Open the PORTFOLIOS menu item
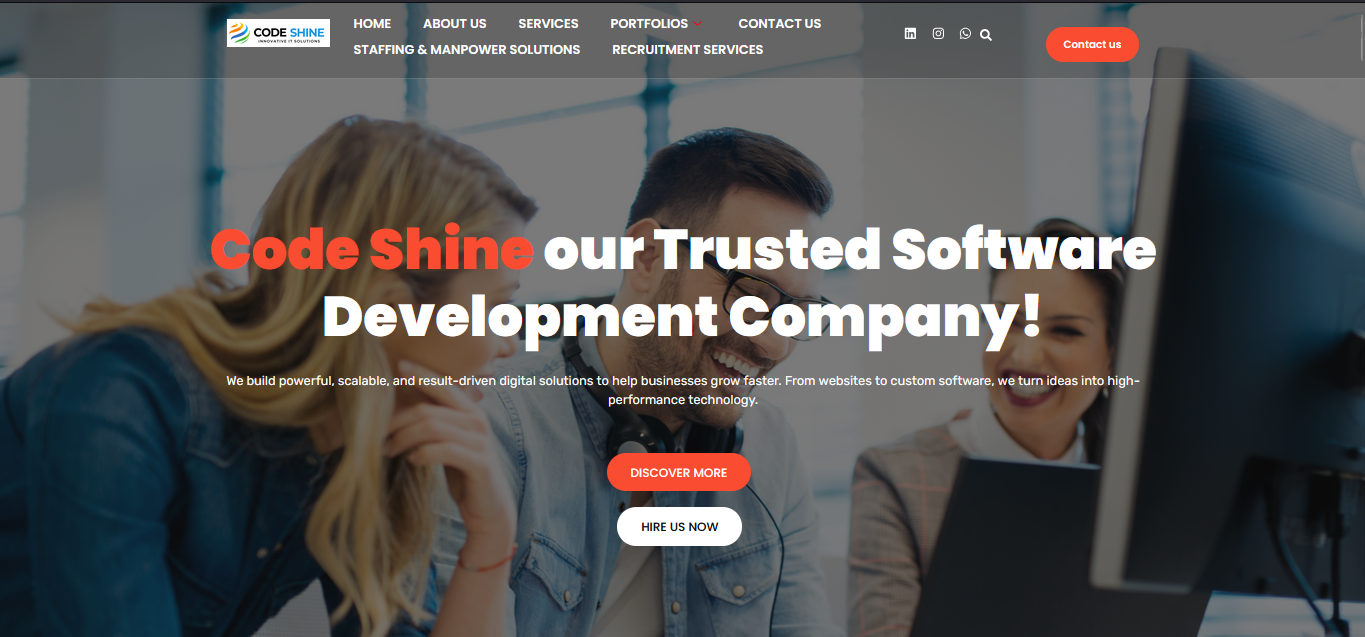Viewport: 1365px width, 637px height. pos(649,23)
